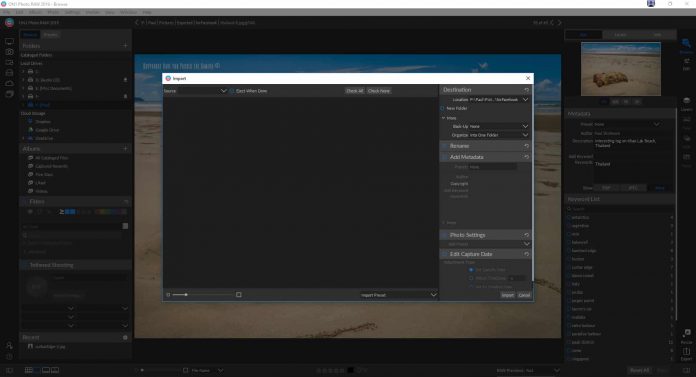Image resolution: width=696 pixels, height=377 pixels.
Task: Open the All Cataloged Files album
Action: pos(51,158)
